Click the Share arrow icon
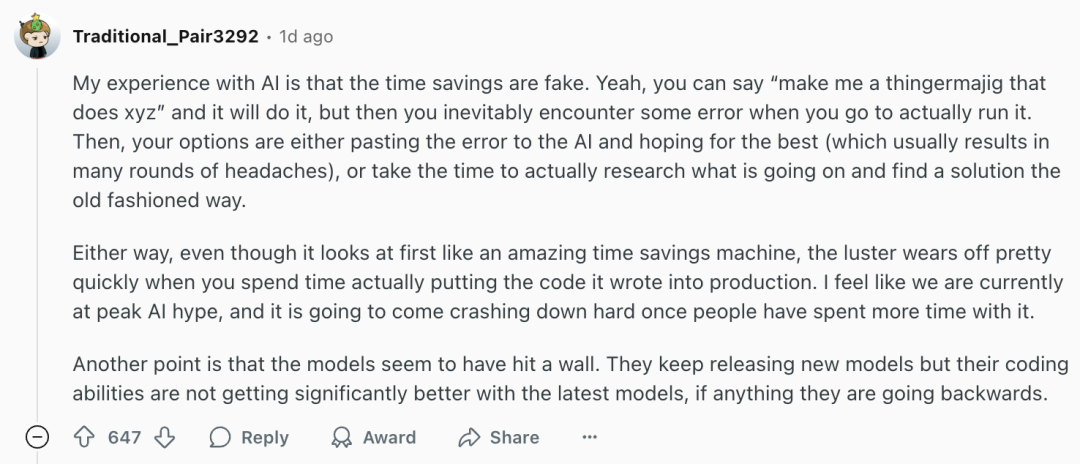The width and height of the screenshot is (1080, 464). pos(469,438)
